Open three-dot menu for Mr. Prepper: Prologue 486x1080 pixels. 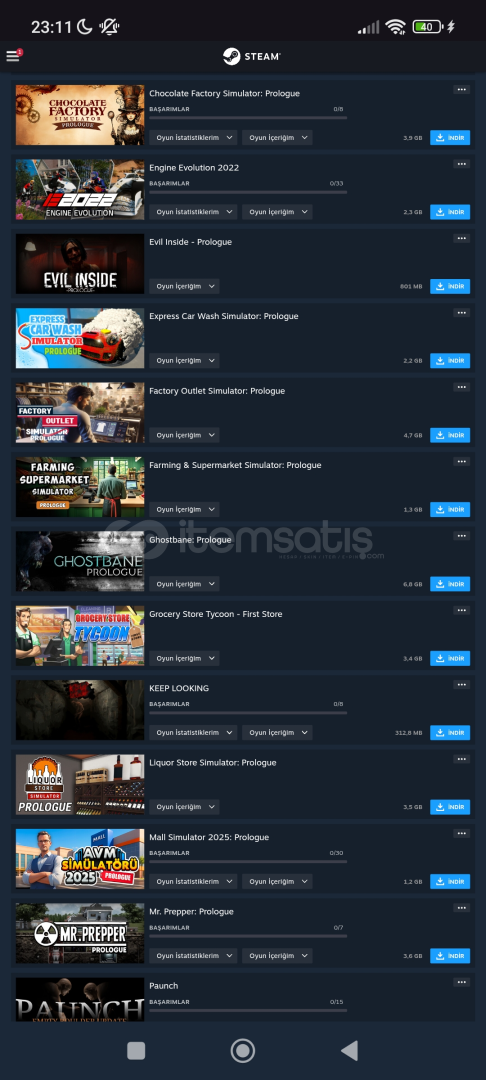[x=461, y=908]
